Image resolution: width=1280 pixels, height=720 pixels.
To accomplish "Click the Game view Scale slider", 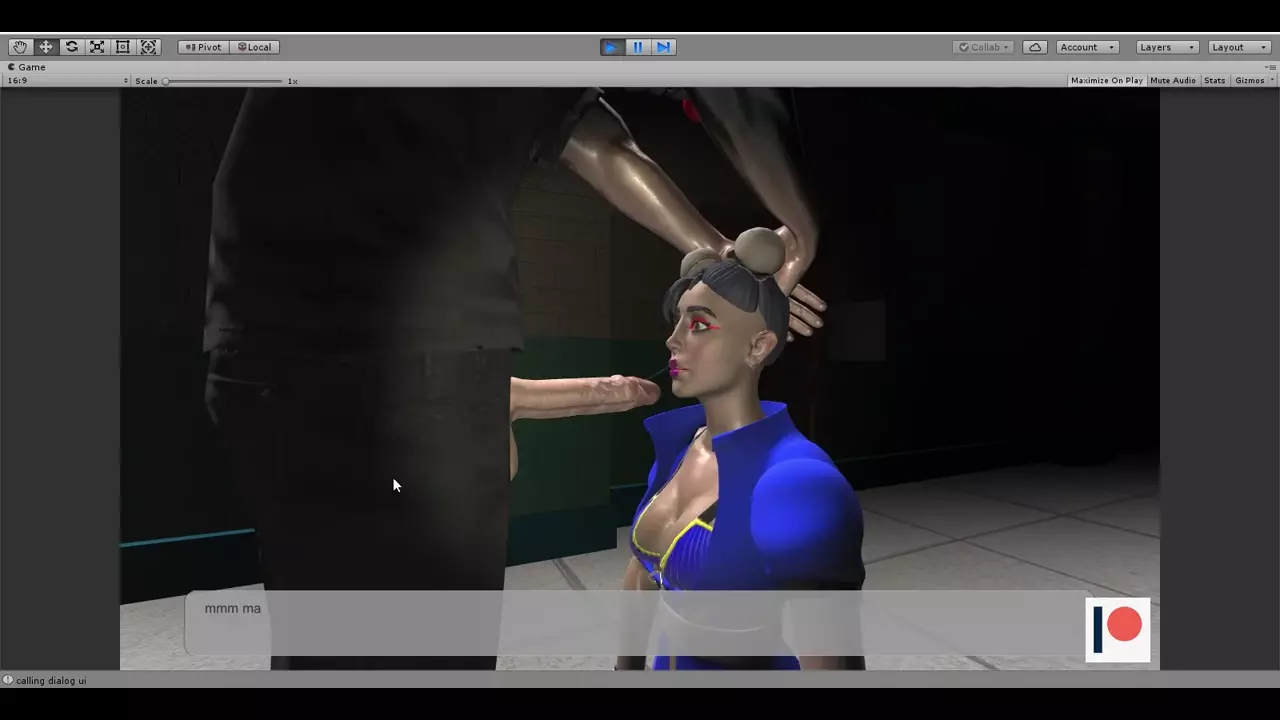I will click(224, 81).
